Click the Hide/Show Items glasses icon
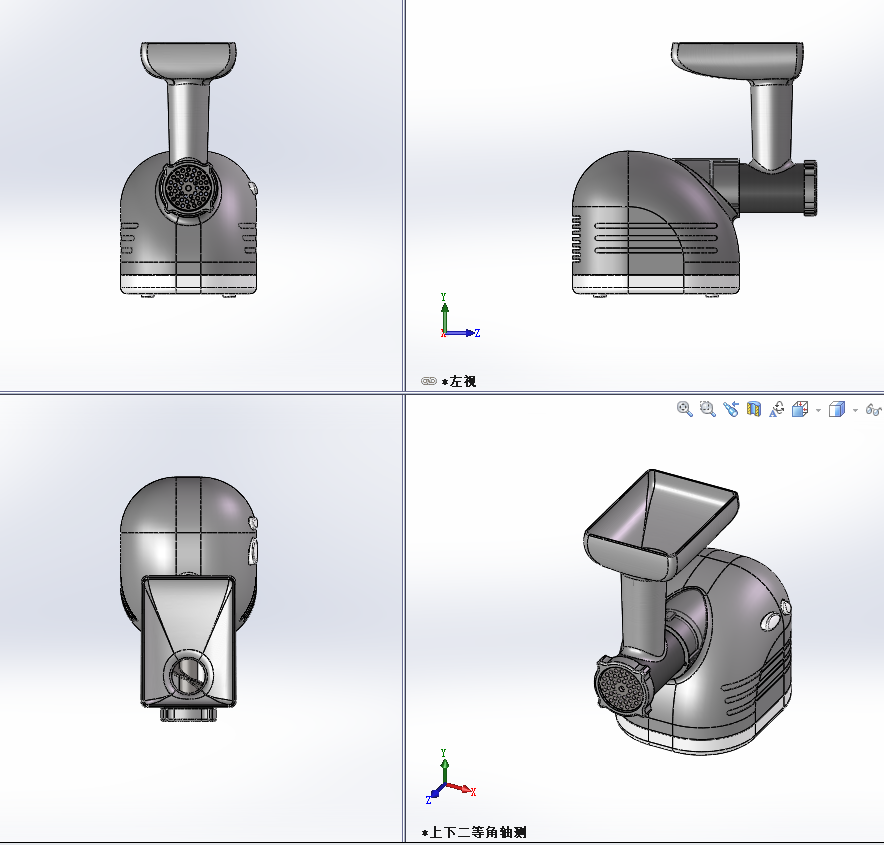Image resolution: width=884 pixels, height=845 pixels. [874, 409]
